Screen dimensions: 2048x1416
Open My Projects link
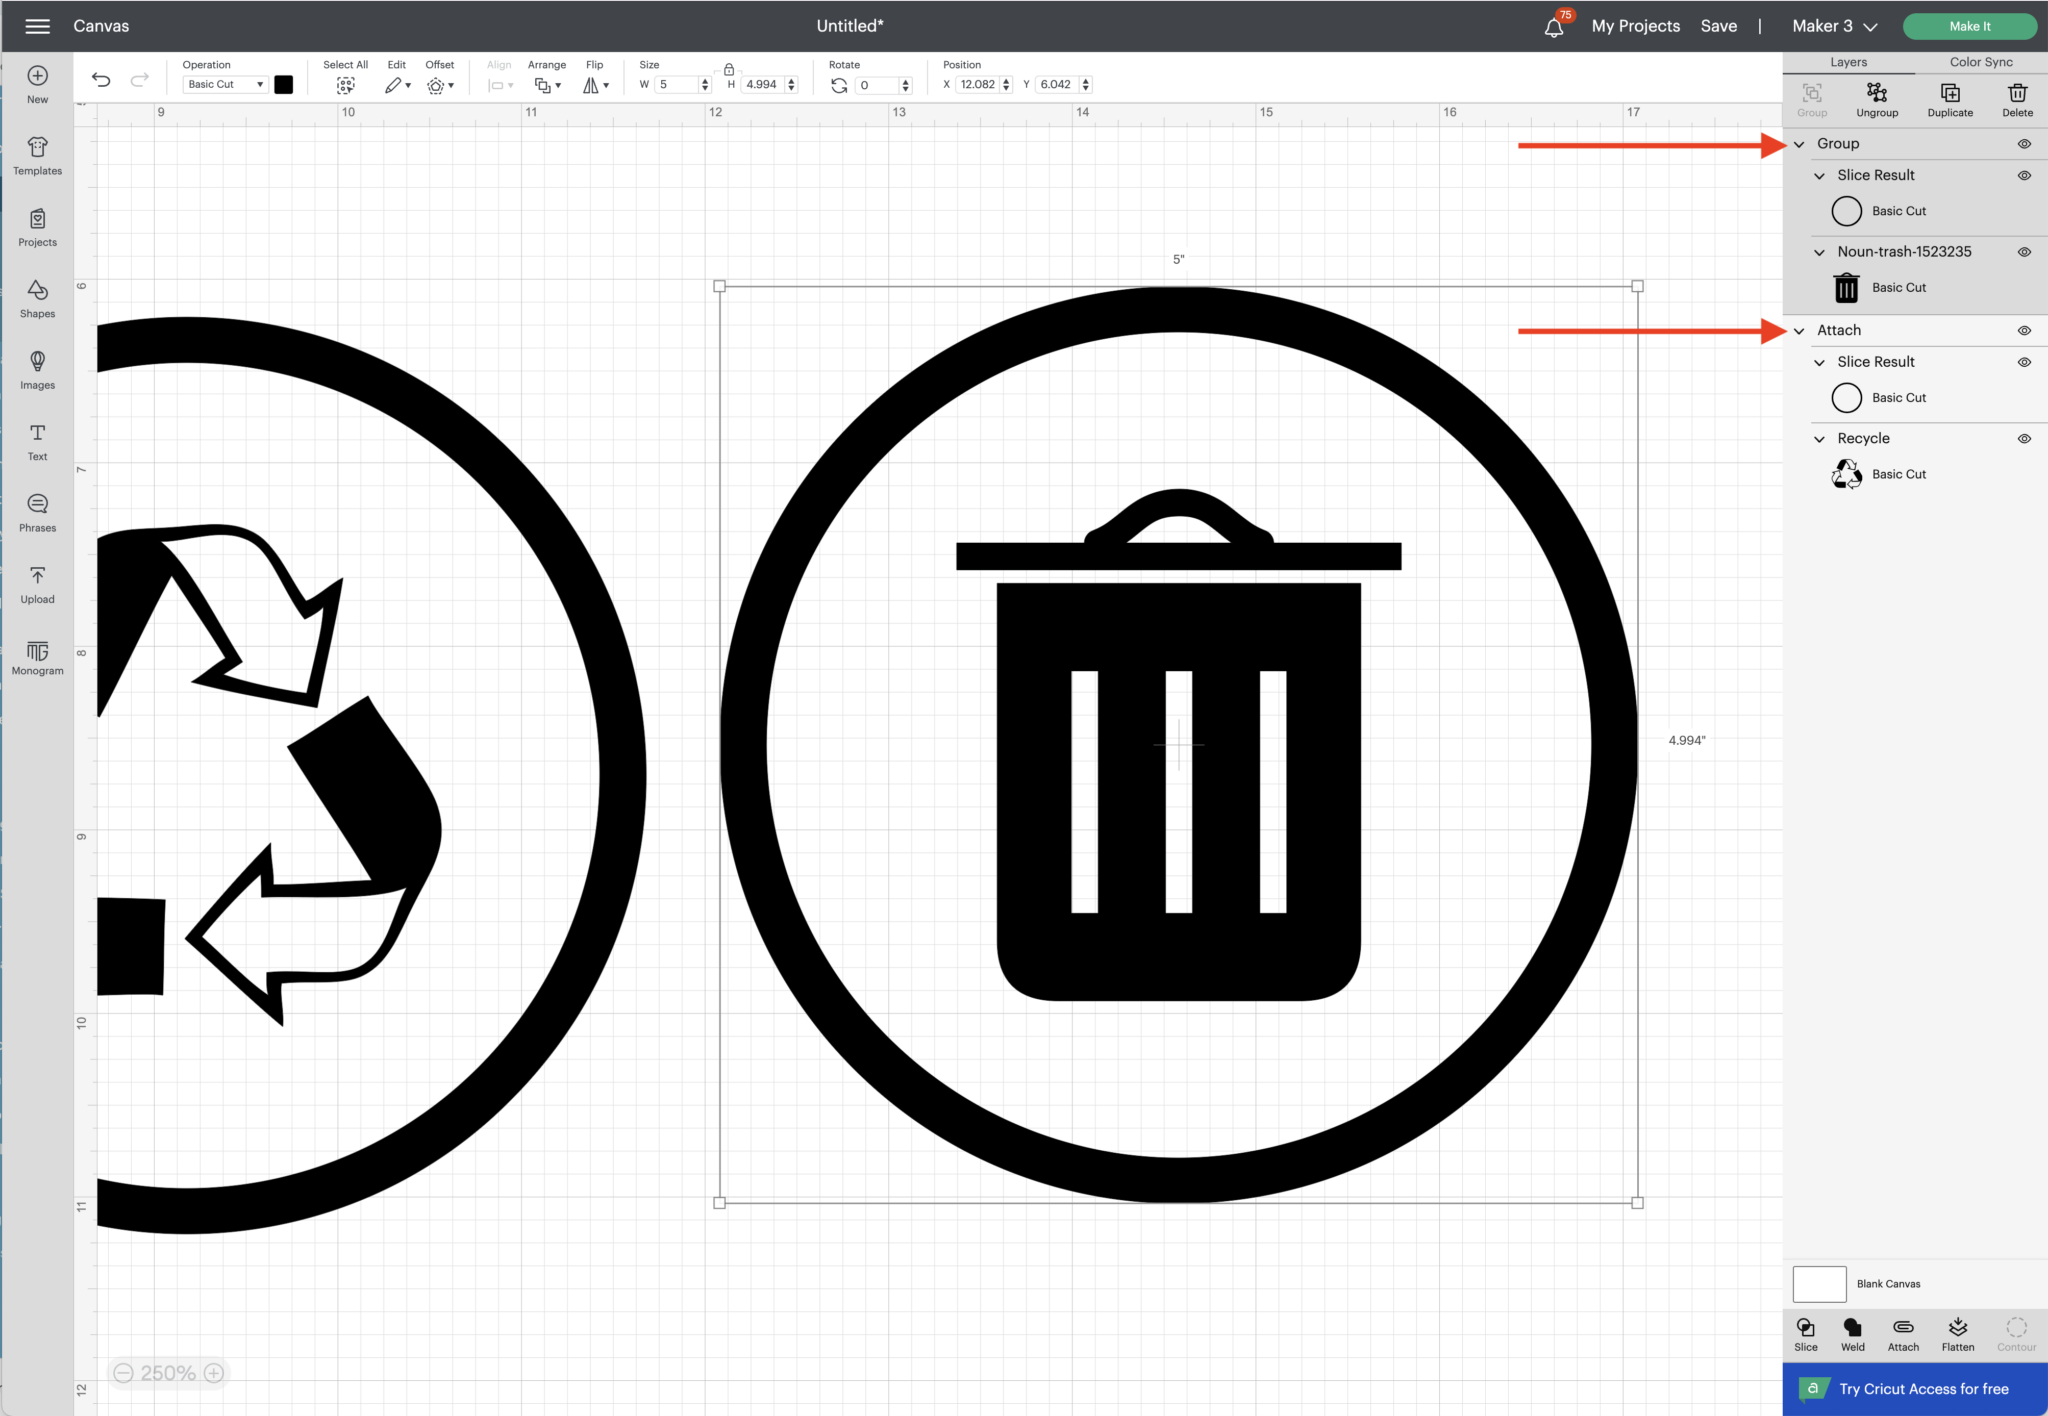coord(1635,26)
